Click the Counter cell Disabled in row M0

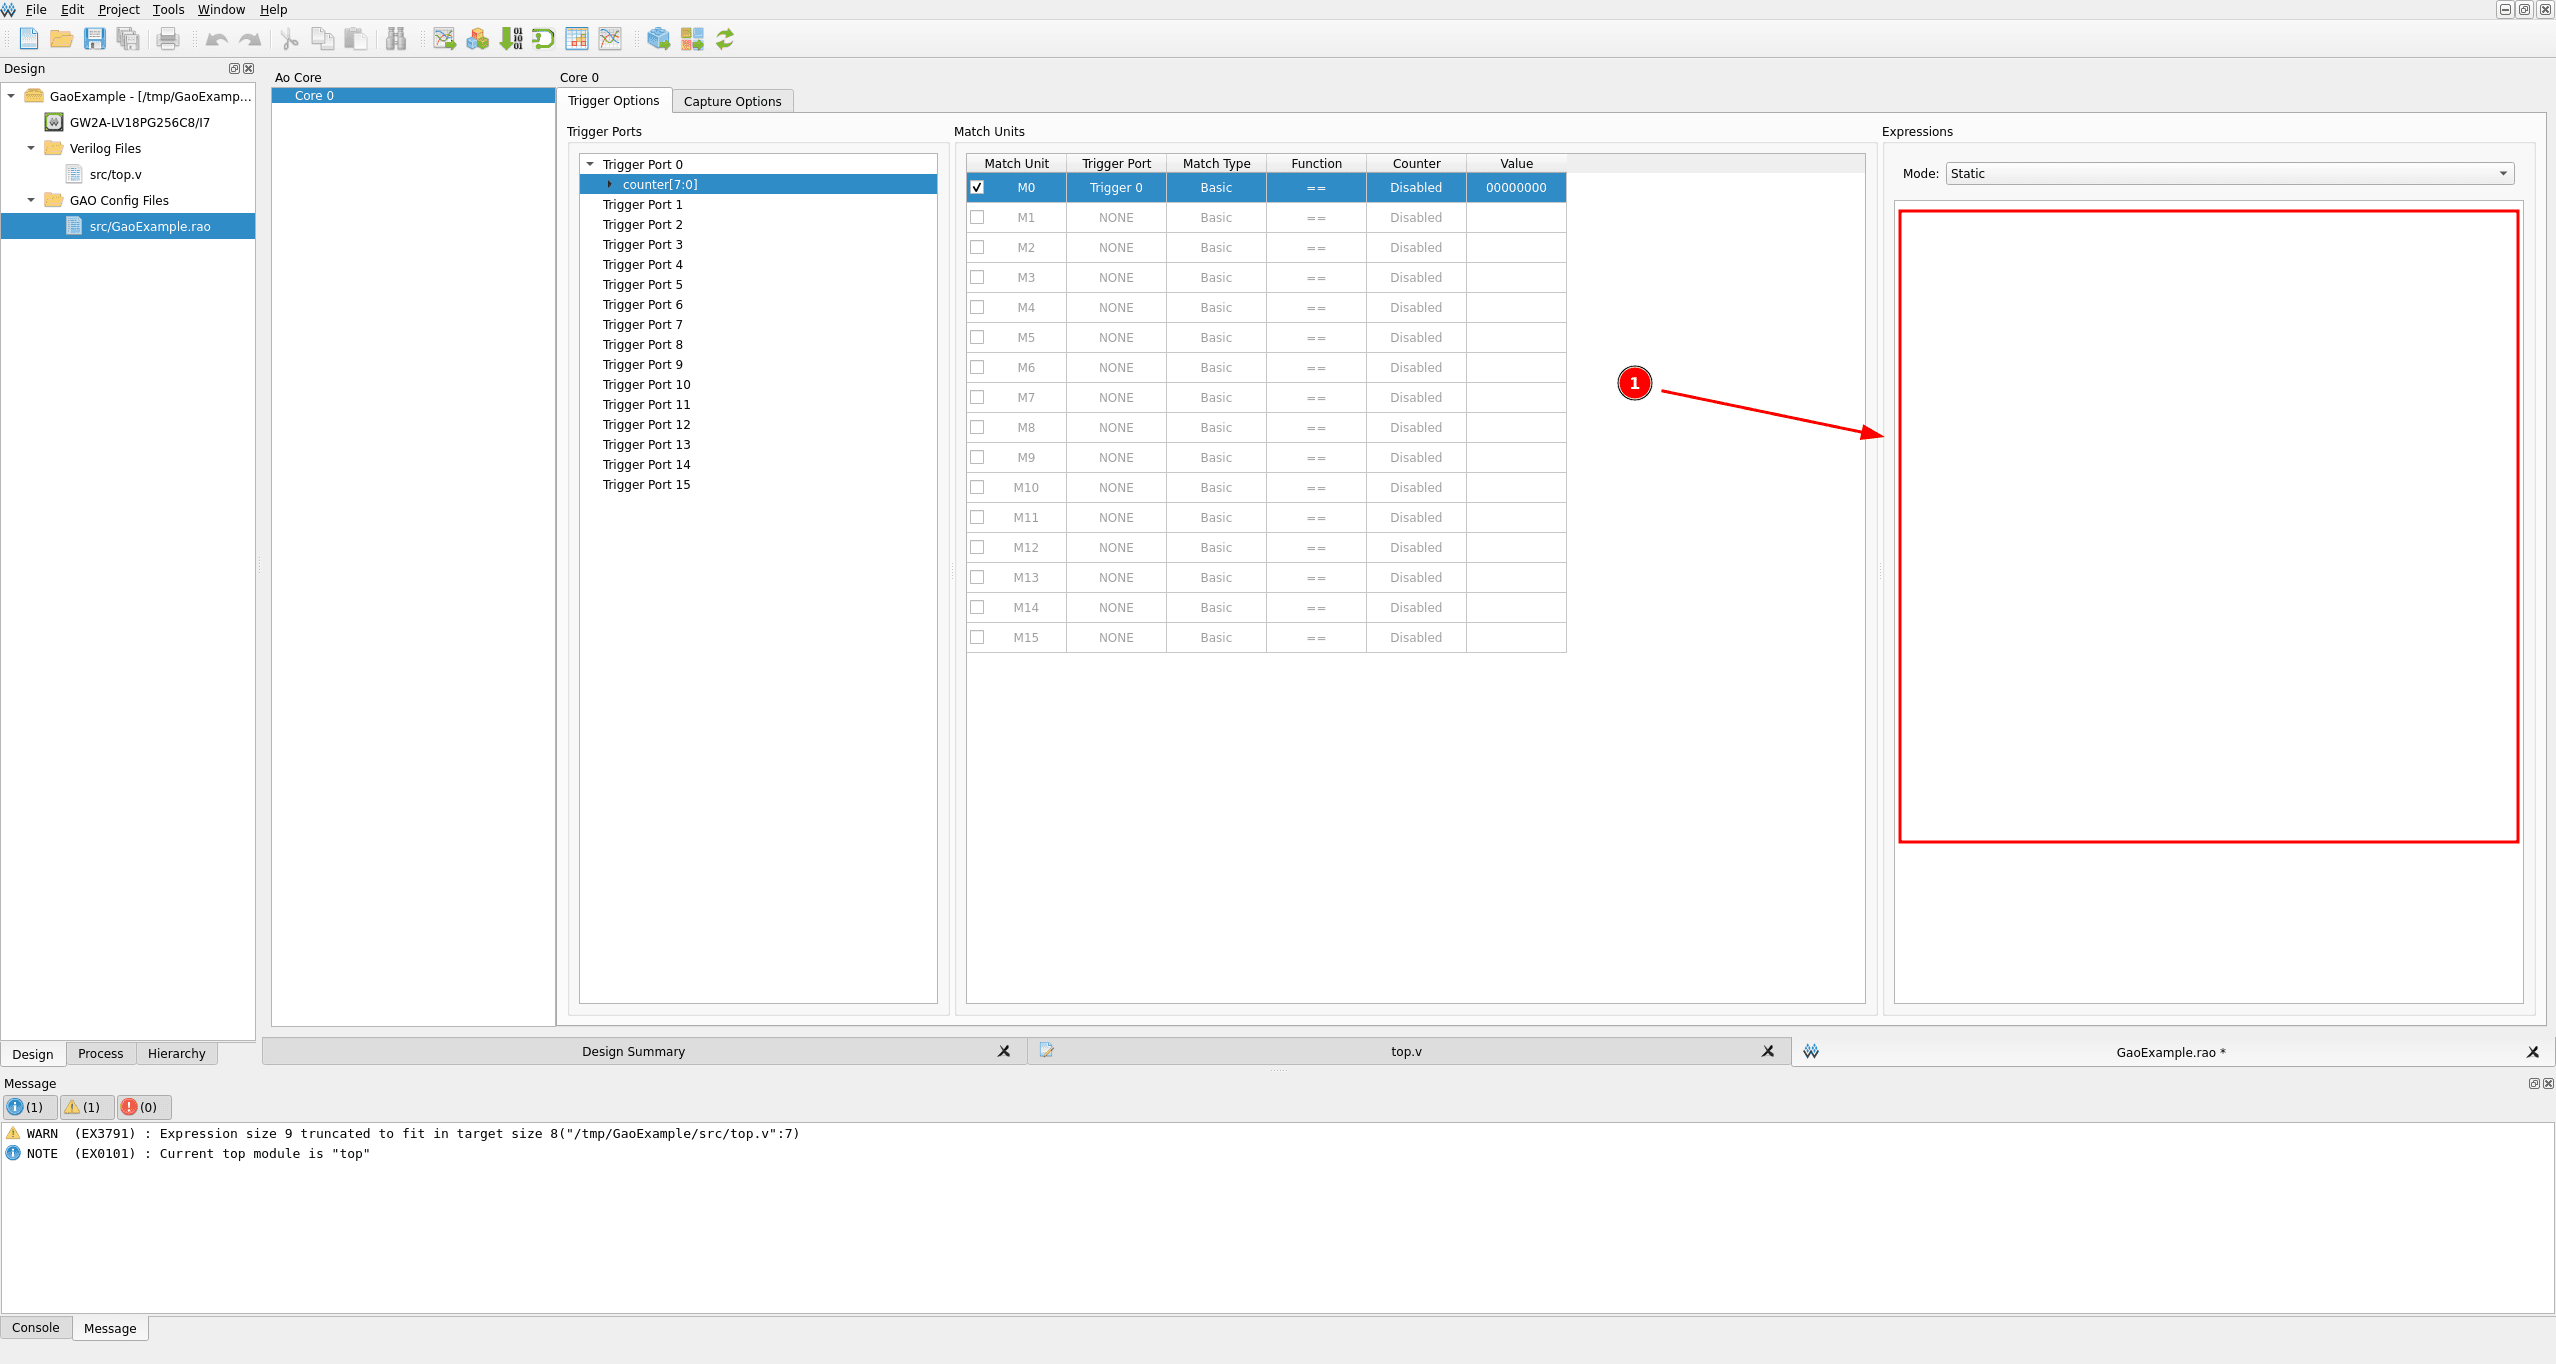[1416, 187]
